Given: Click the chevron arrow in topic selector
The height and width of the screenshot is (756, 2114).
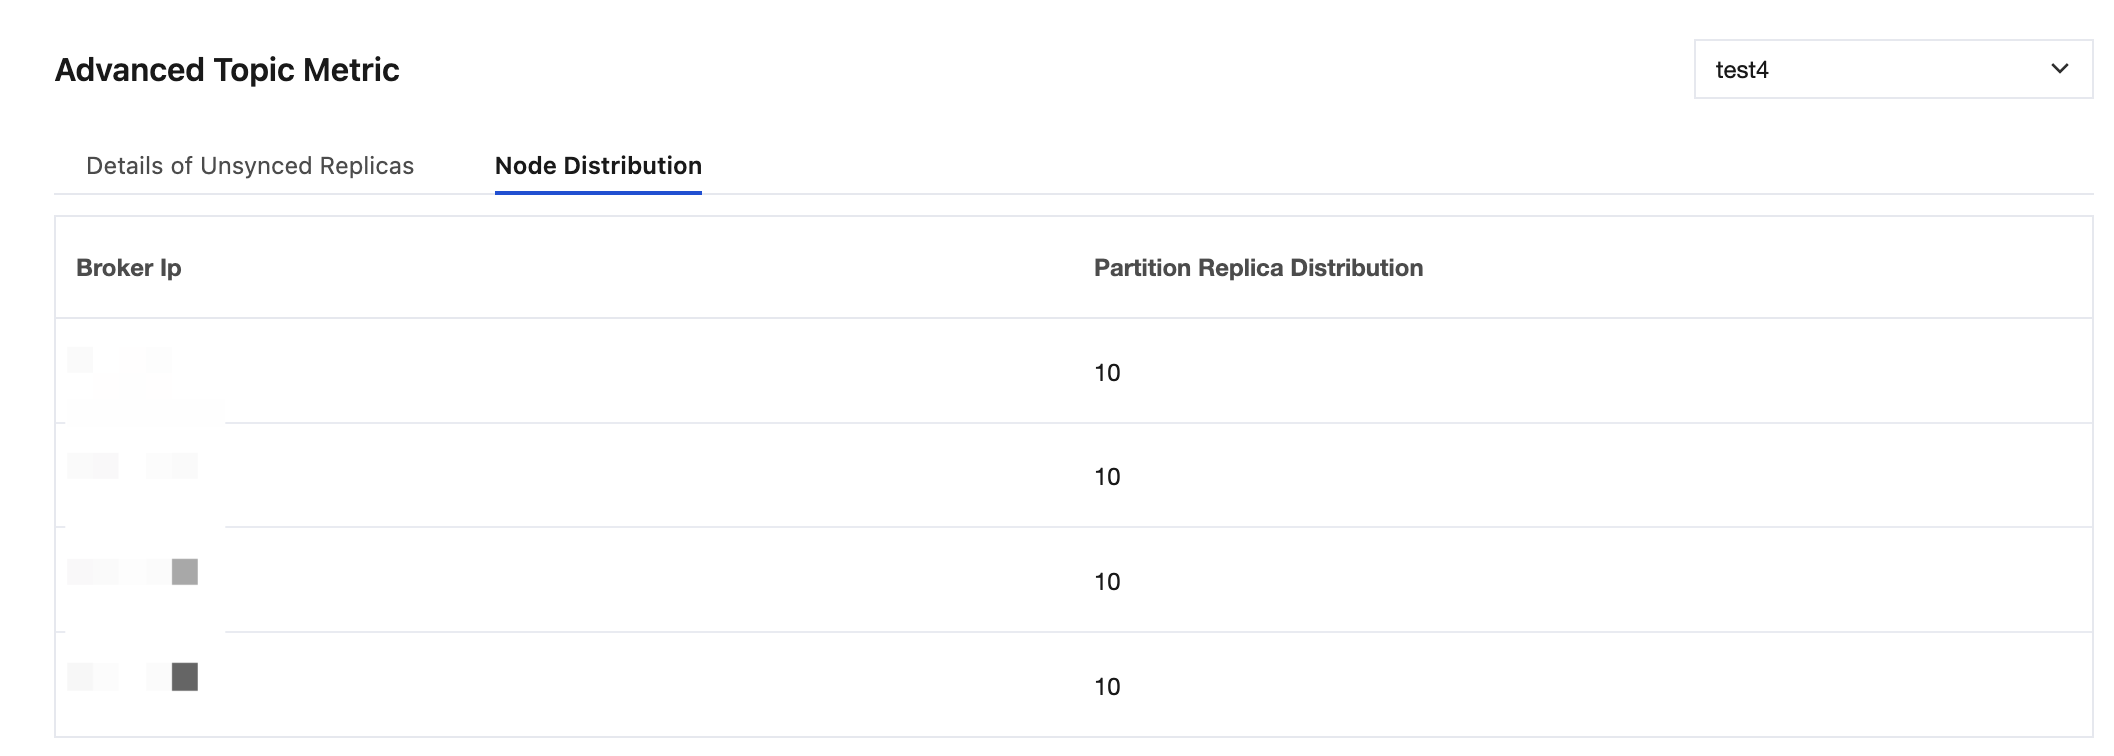Looking at the screenshot, I should (x=2059, y=69).
